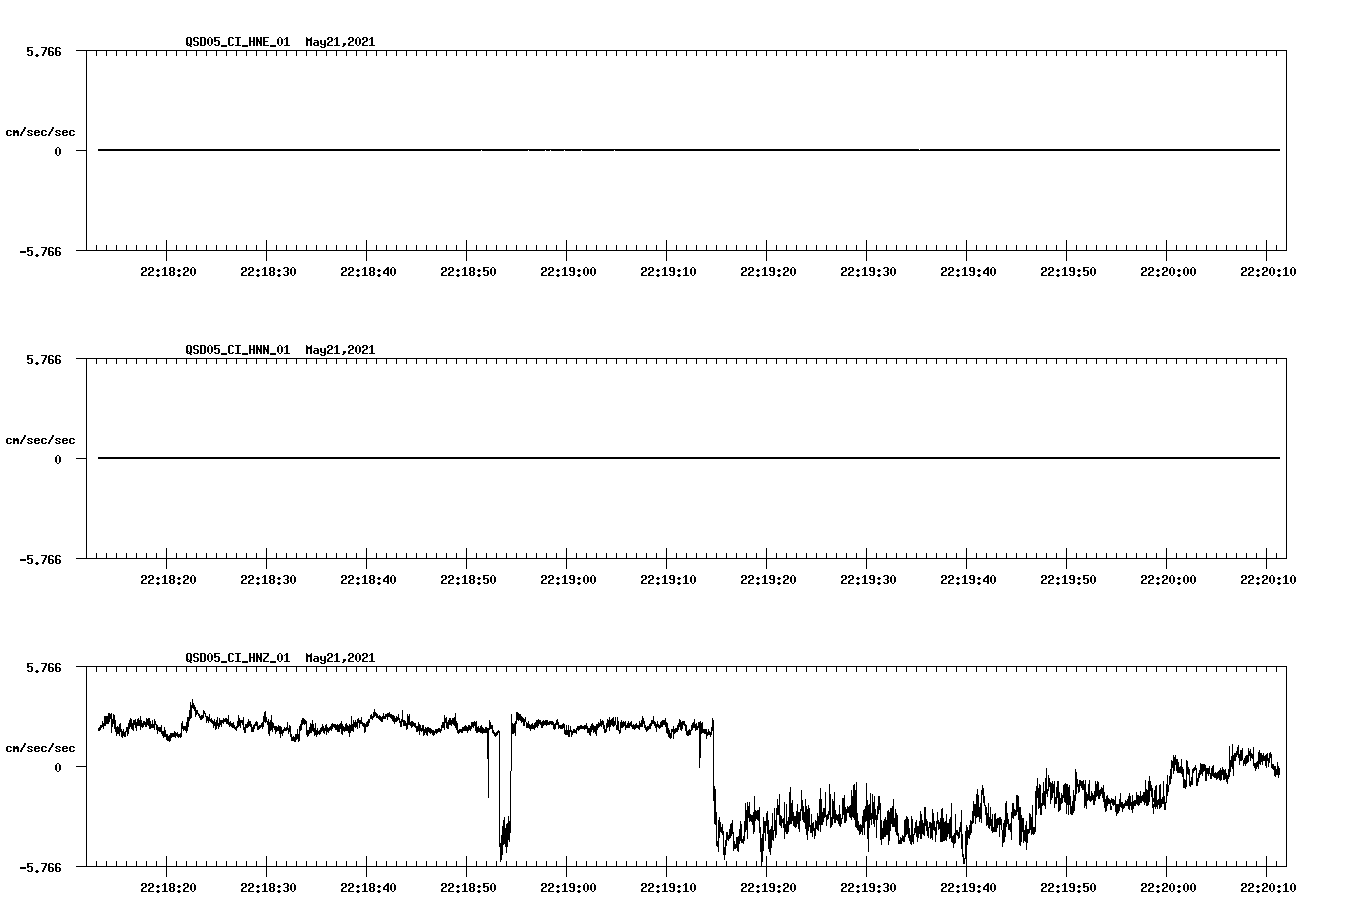
Task: Click 22:19:00 time label under HNZ plot
Action: point(568,888)
